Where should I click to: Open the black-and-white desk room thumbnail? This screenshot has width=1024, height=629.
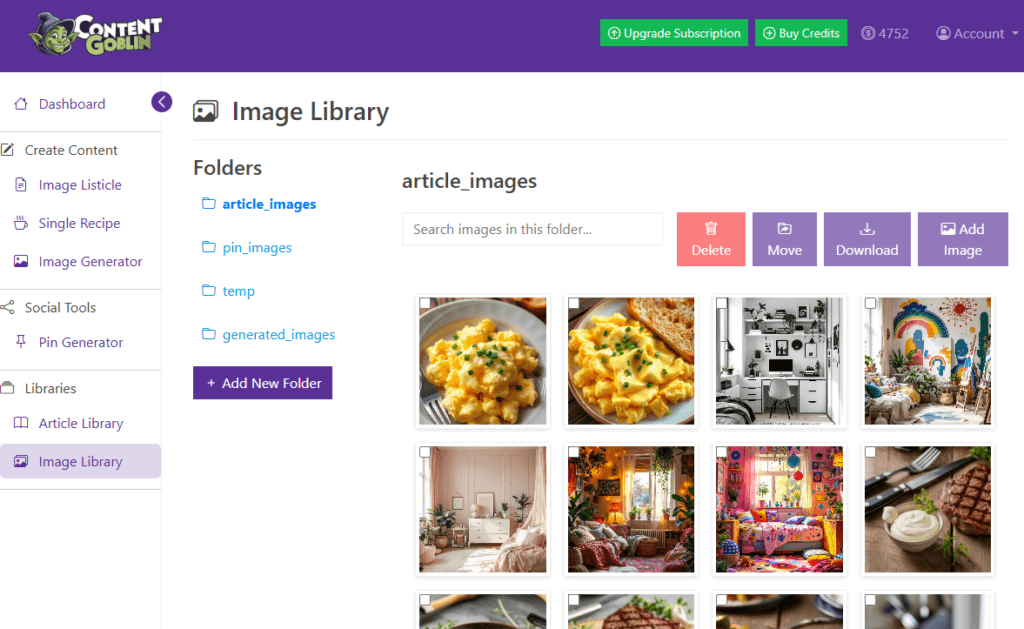click(779, 361)
